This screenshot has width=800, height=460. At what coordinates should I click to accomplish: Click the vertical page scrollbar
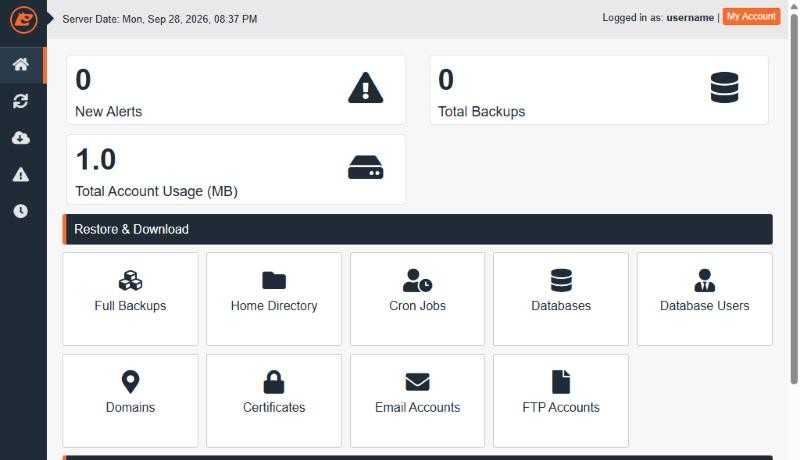794,199
